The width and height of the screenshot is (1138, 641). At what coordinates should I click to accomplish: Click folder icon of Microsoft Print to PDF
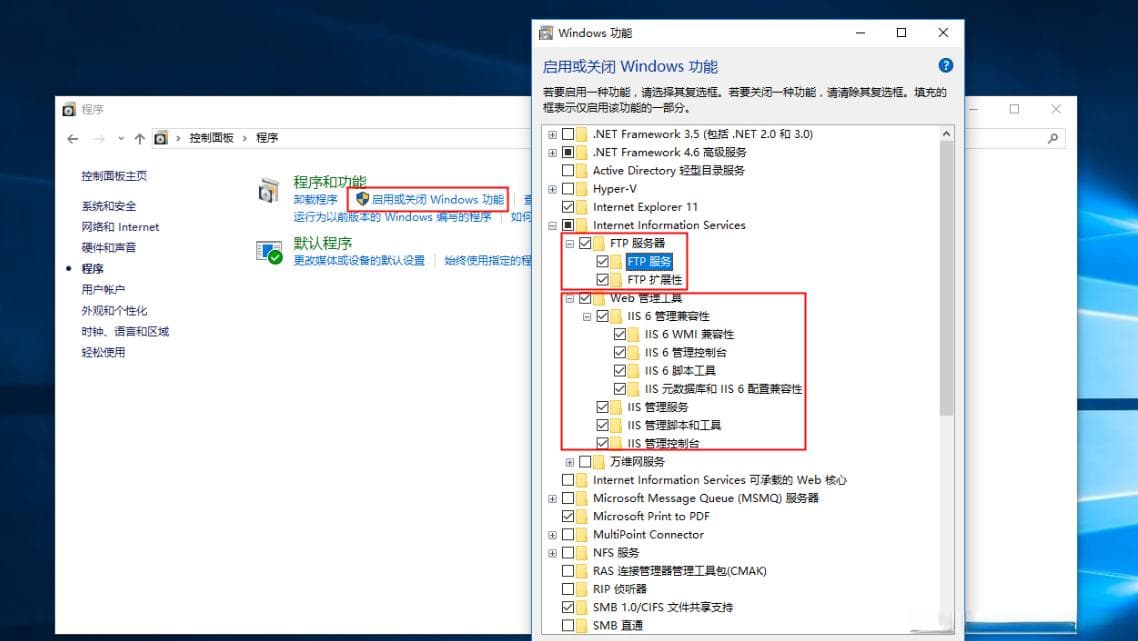point(582,516)
